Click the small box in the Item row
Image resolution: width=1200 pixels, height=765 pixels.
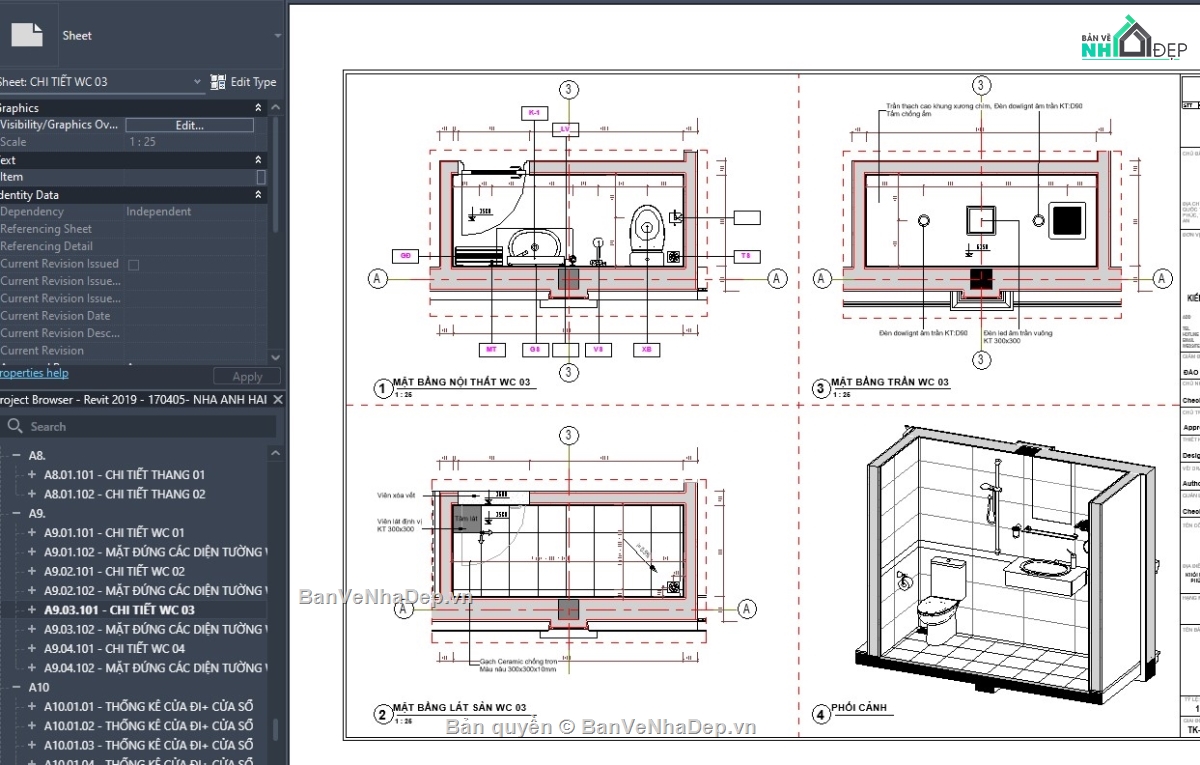coord(261,177)
